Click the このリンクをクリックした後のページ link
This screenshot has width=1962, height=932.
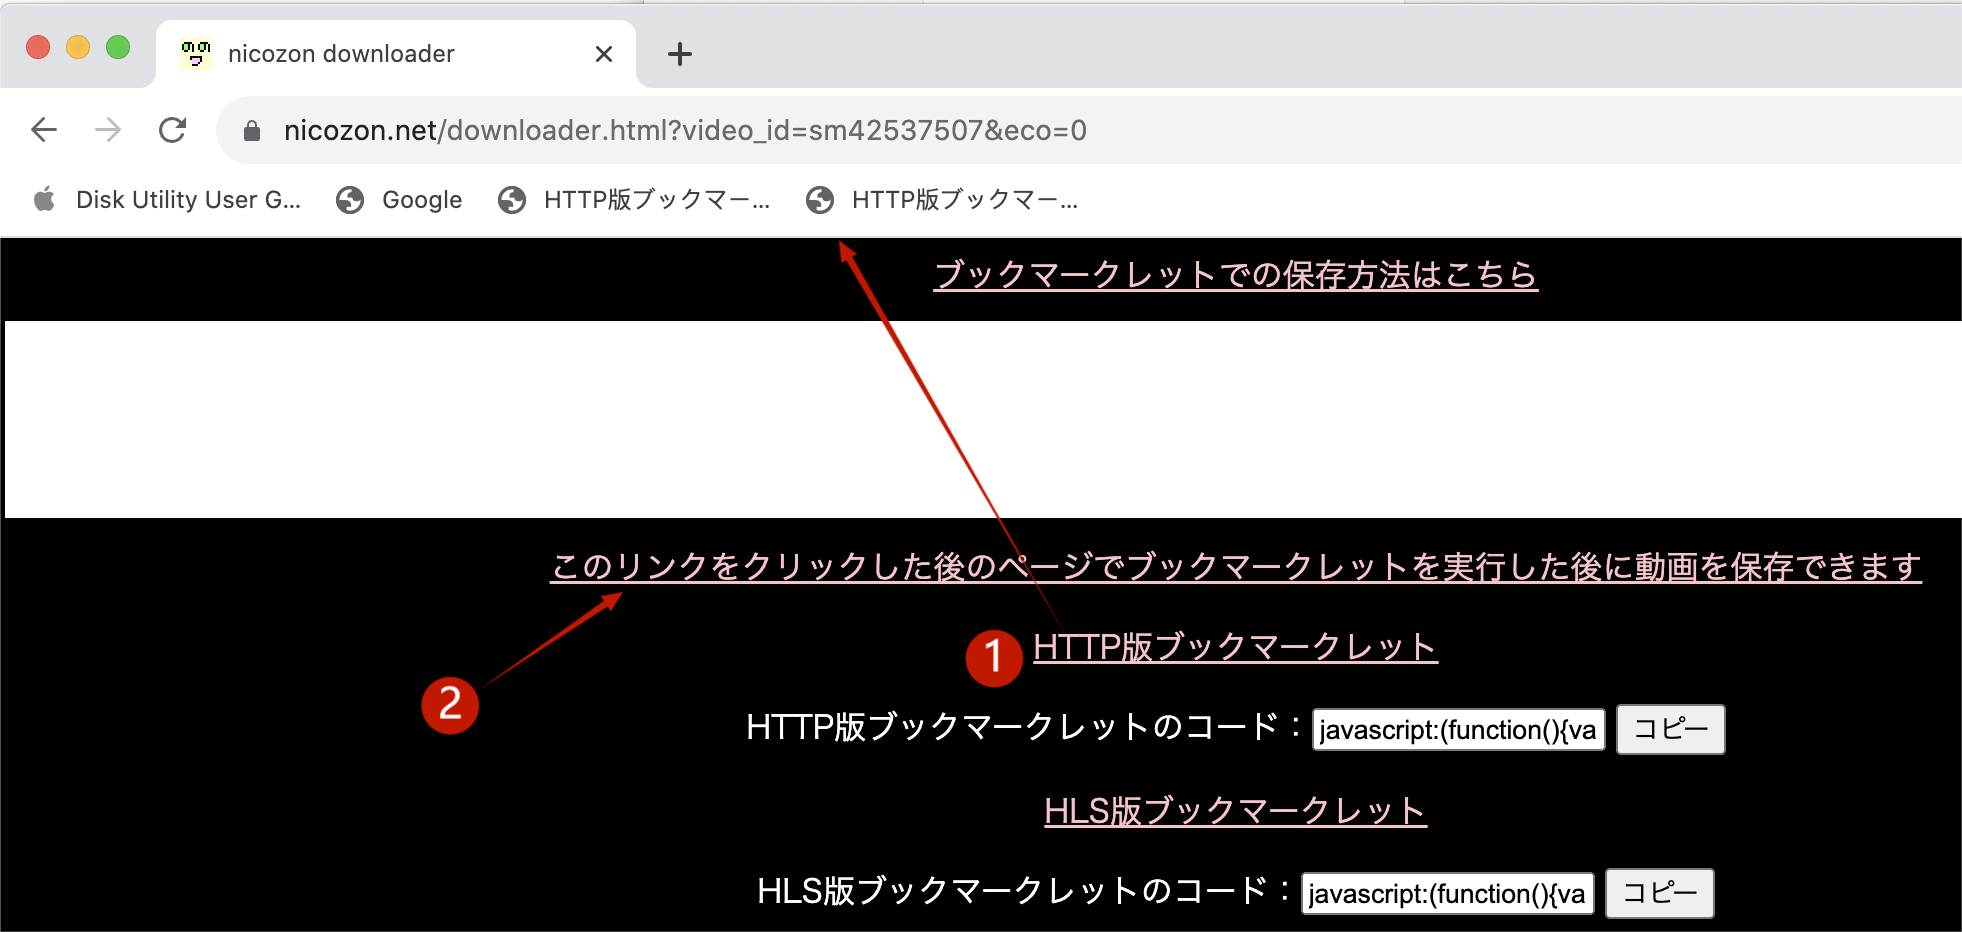pyautogui.click(x=1235, y=567)
